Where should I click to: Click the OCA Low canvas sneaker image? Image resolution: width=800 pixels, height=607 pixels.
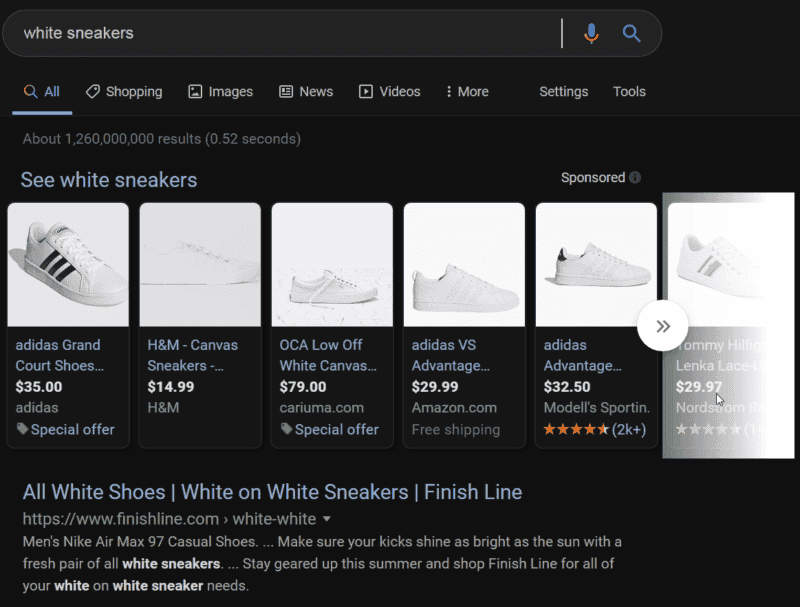coord(332,265)
